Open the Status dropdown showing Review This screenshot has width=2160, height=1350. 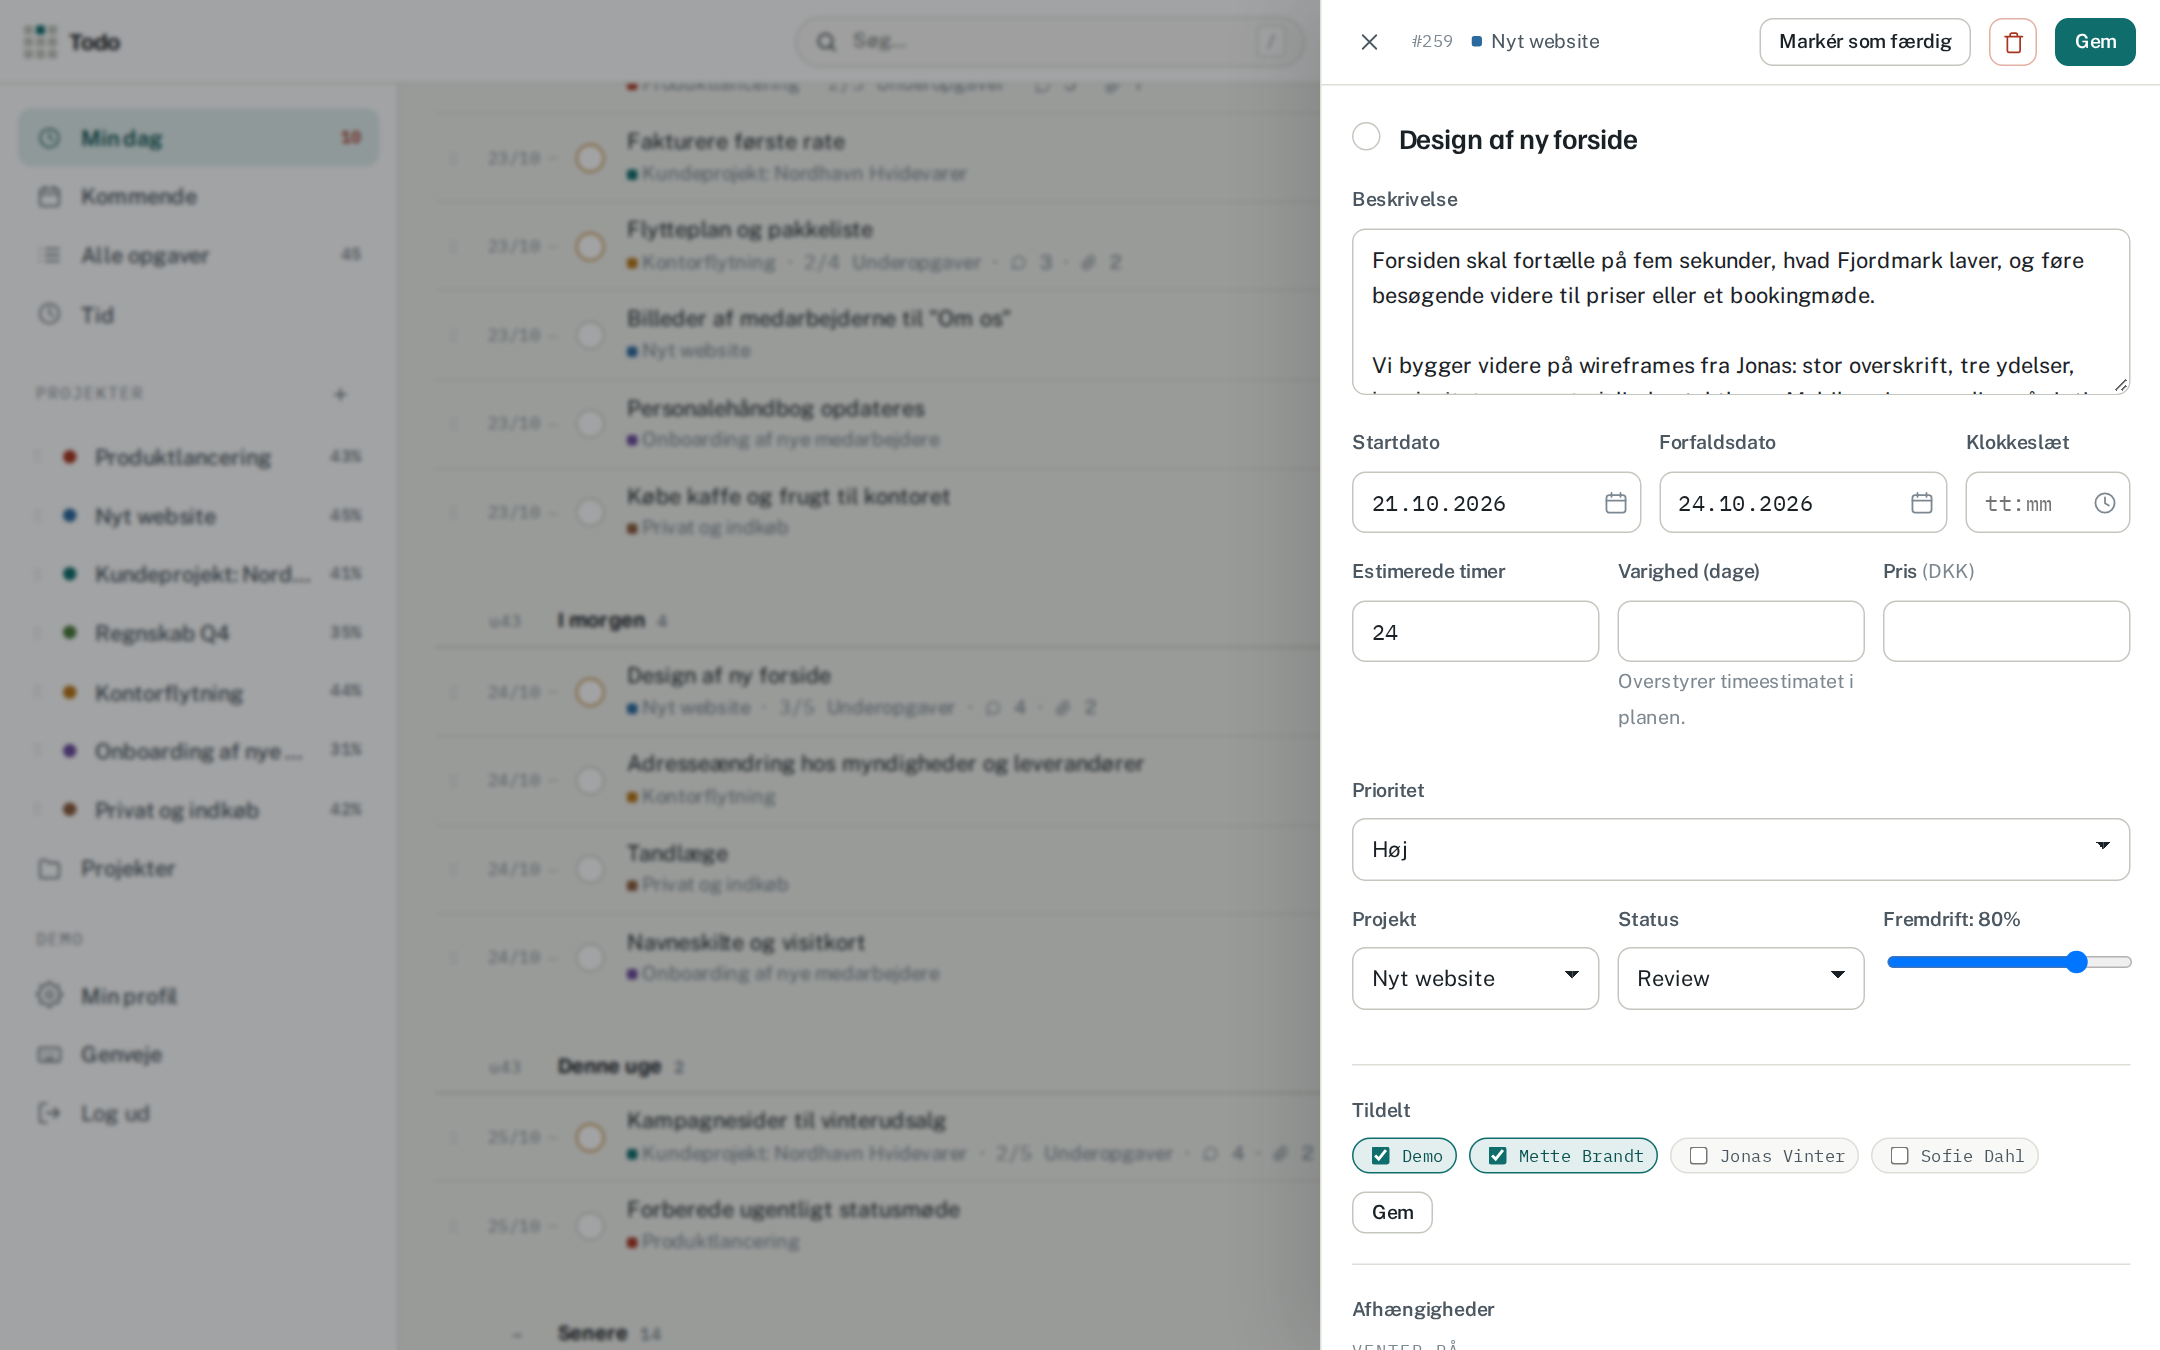coord(1740,978)
